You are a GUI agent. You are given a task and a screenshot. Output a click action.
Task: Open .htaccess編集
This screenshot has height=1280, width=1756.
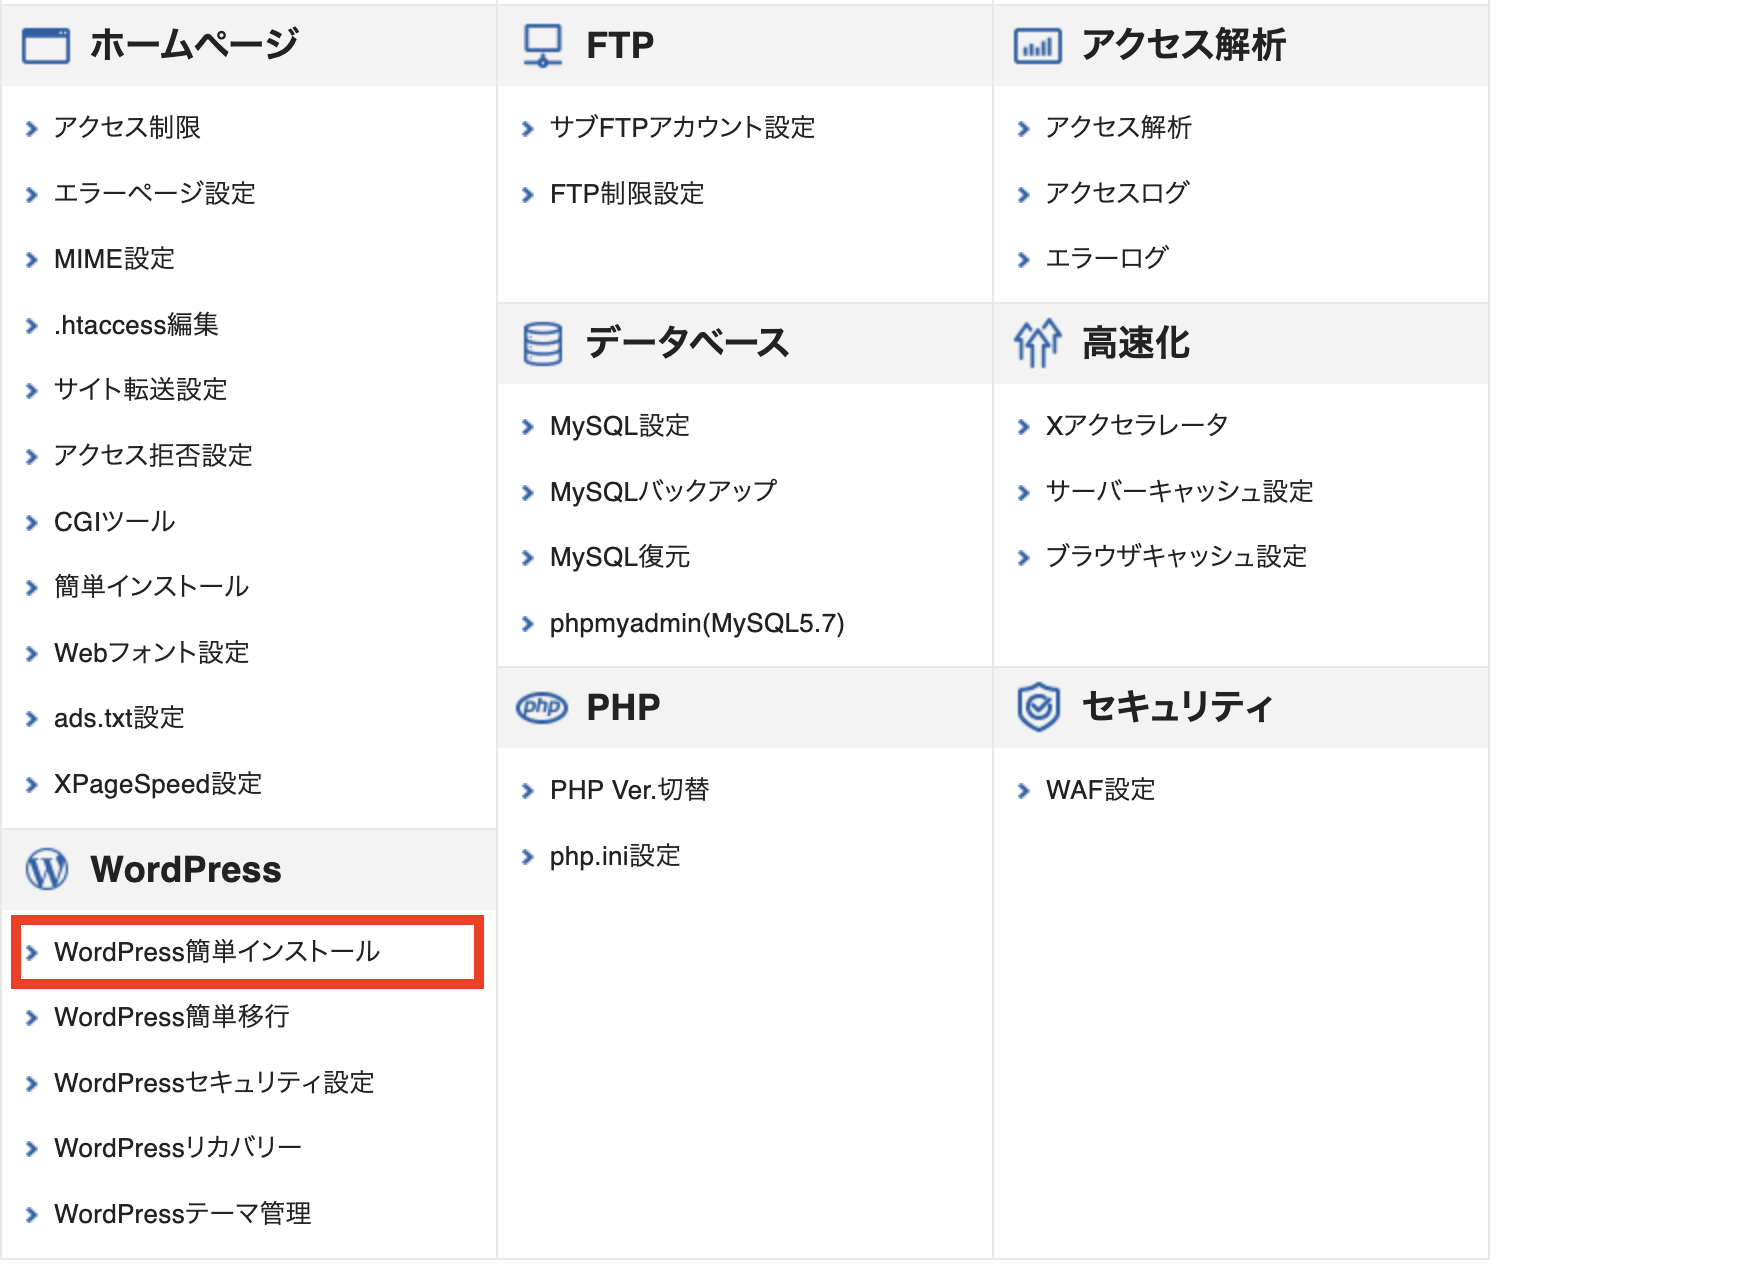pyautogui.click(x=136, y=325)
